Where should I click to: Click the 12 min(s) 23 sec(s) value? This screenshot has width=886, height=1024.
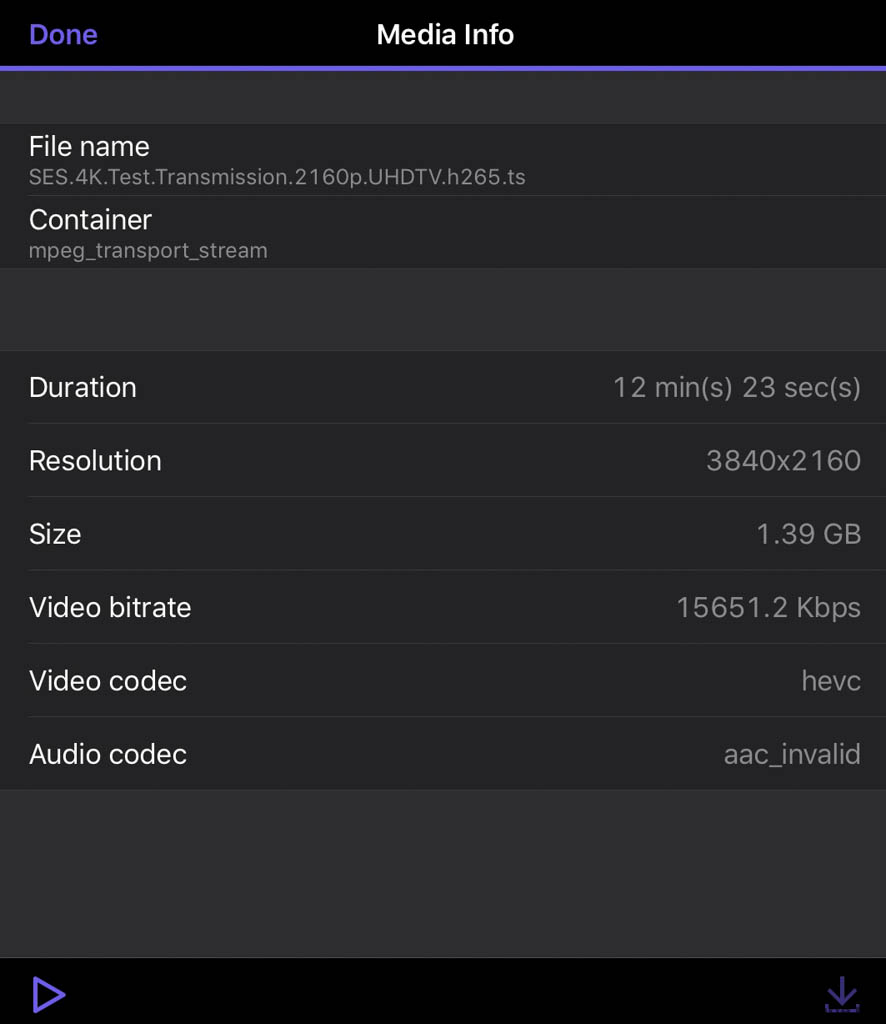736,387
